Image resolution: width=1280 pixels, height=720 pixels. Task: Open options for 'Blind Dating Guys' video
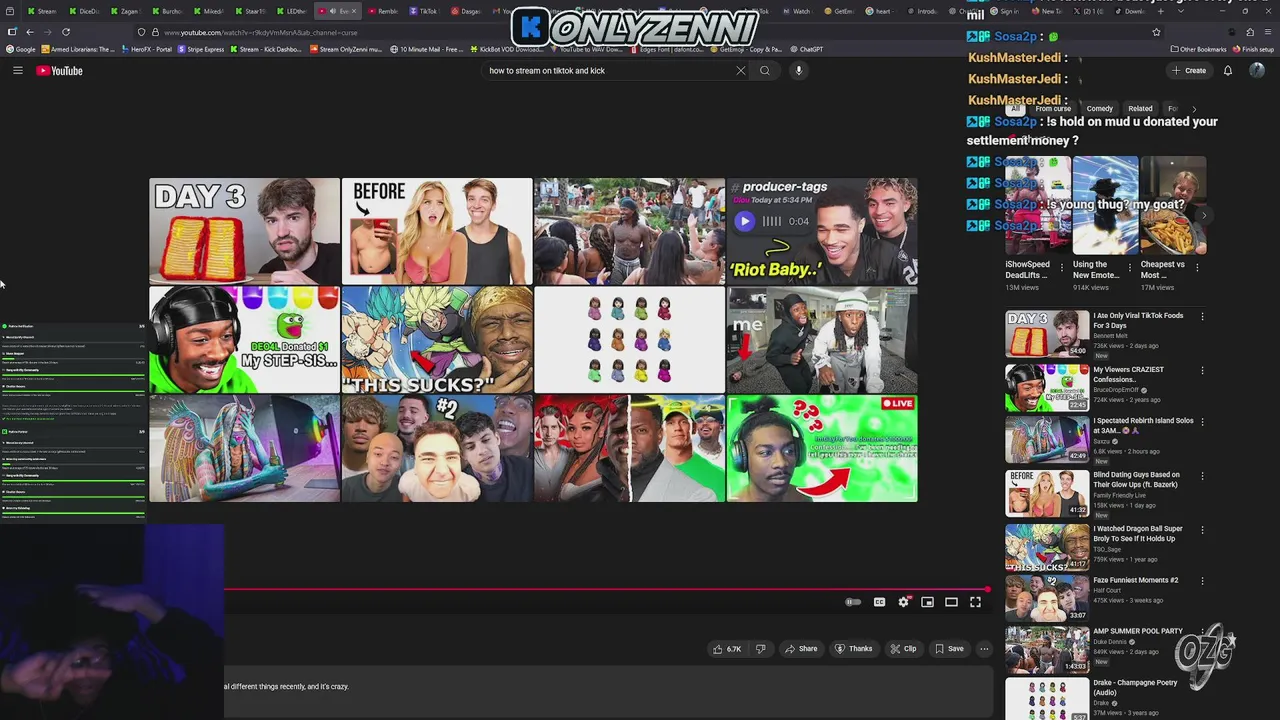(1202, 476)
